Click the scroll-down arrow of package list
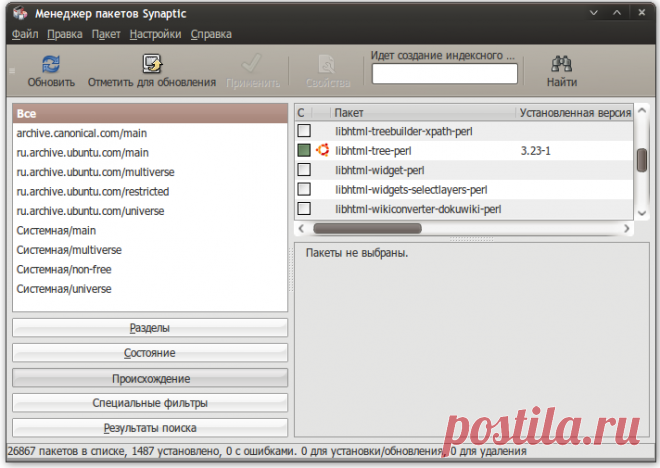 tap(641, 213)
